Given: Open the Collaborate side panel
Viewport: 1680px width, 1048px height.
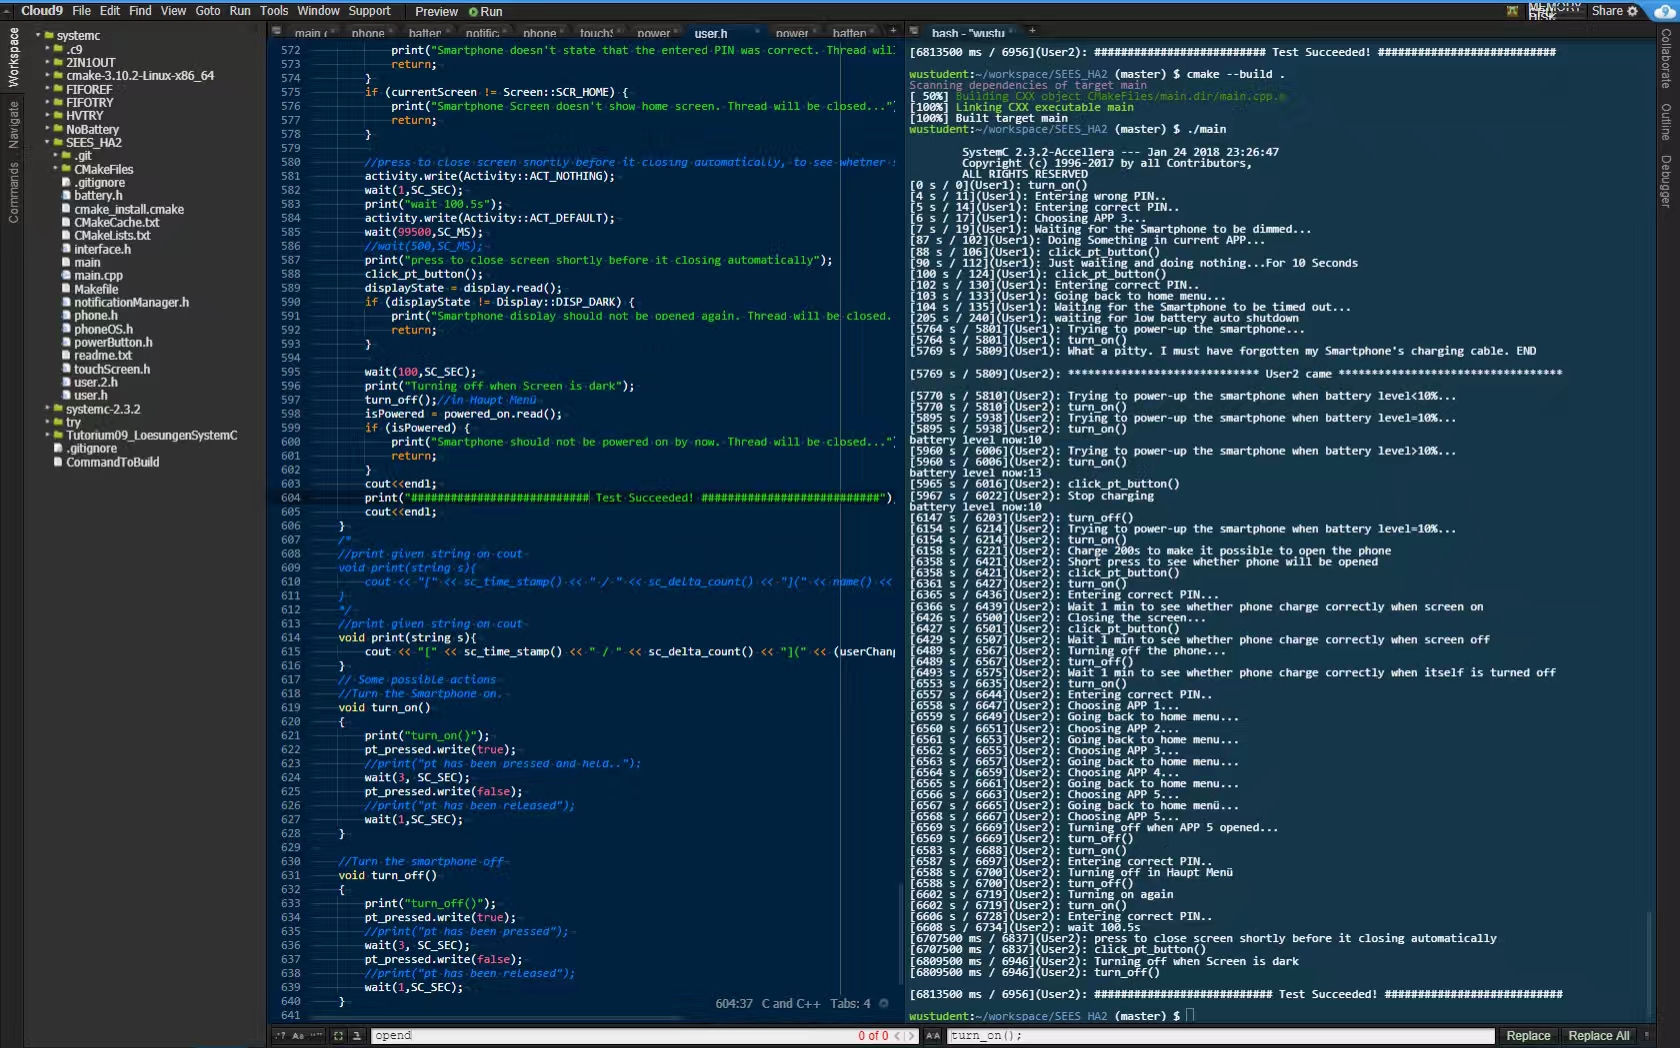Looking at the screenshot, I should click(1666, 58).
